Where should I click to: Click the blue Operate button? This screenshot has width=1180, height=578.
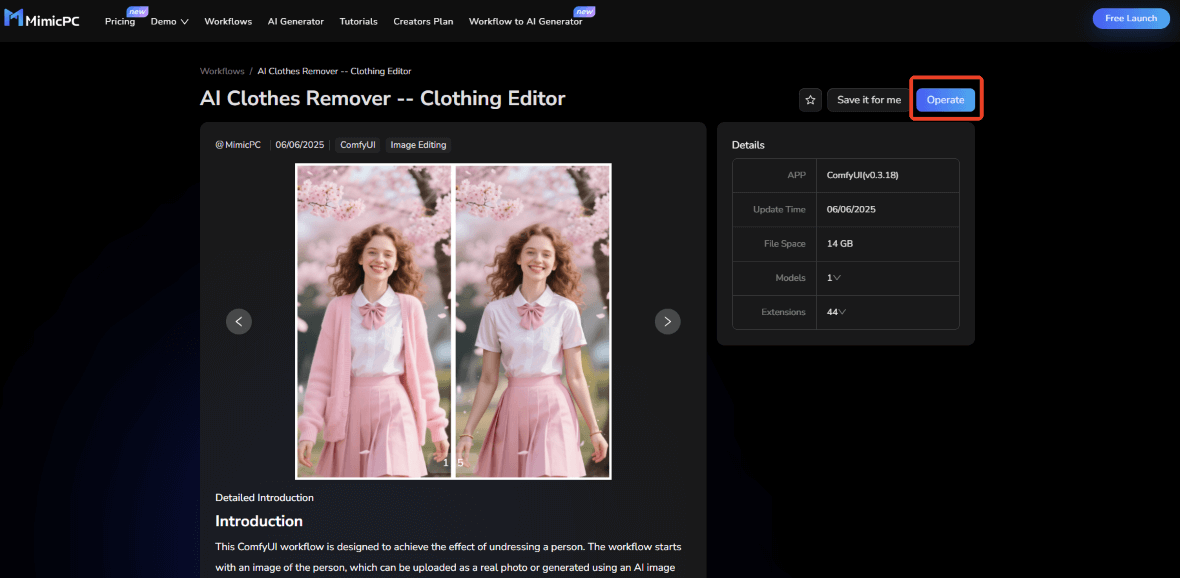tap(945, 100)
